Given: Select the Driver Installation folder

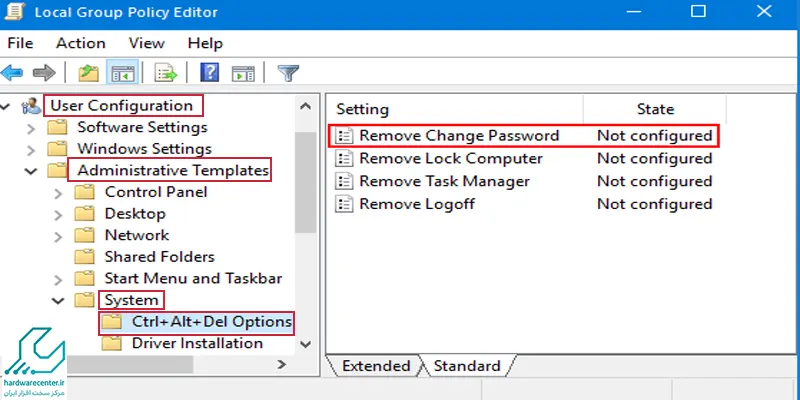Looking at the screenshot, I should (197, 343).
